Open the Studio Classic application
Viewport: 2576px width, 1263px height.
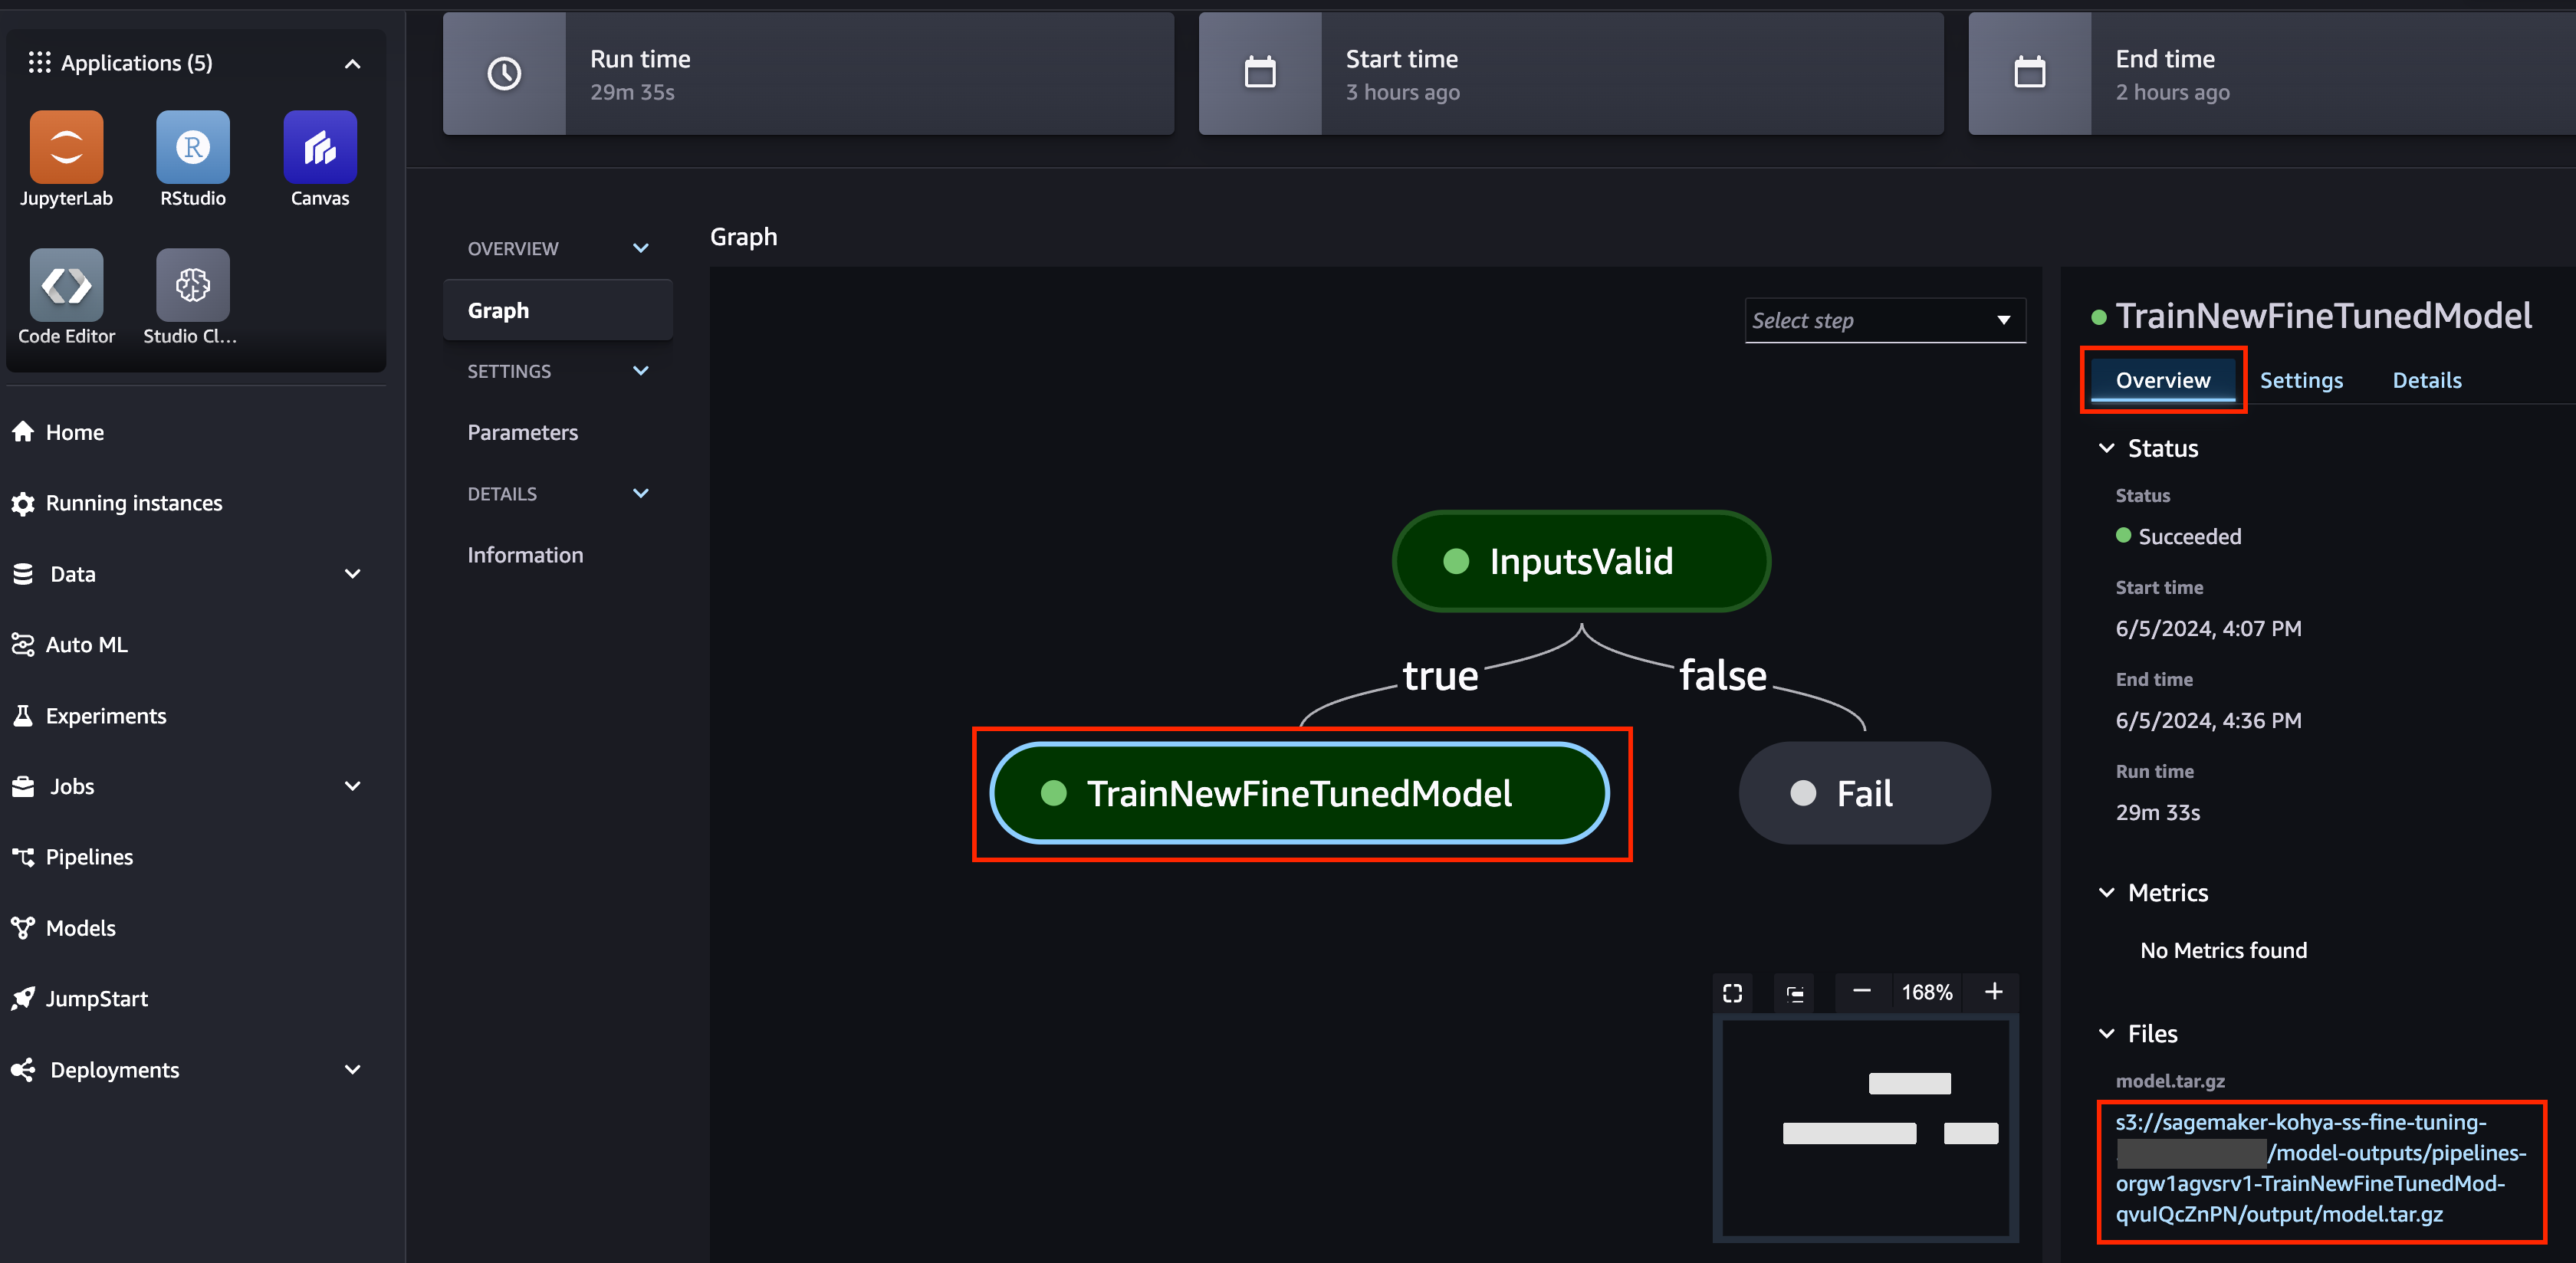pyautogui.click(x=191, y=285)
